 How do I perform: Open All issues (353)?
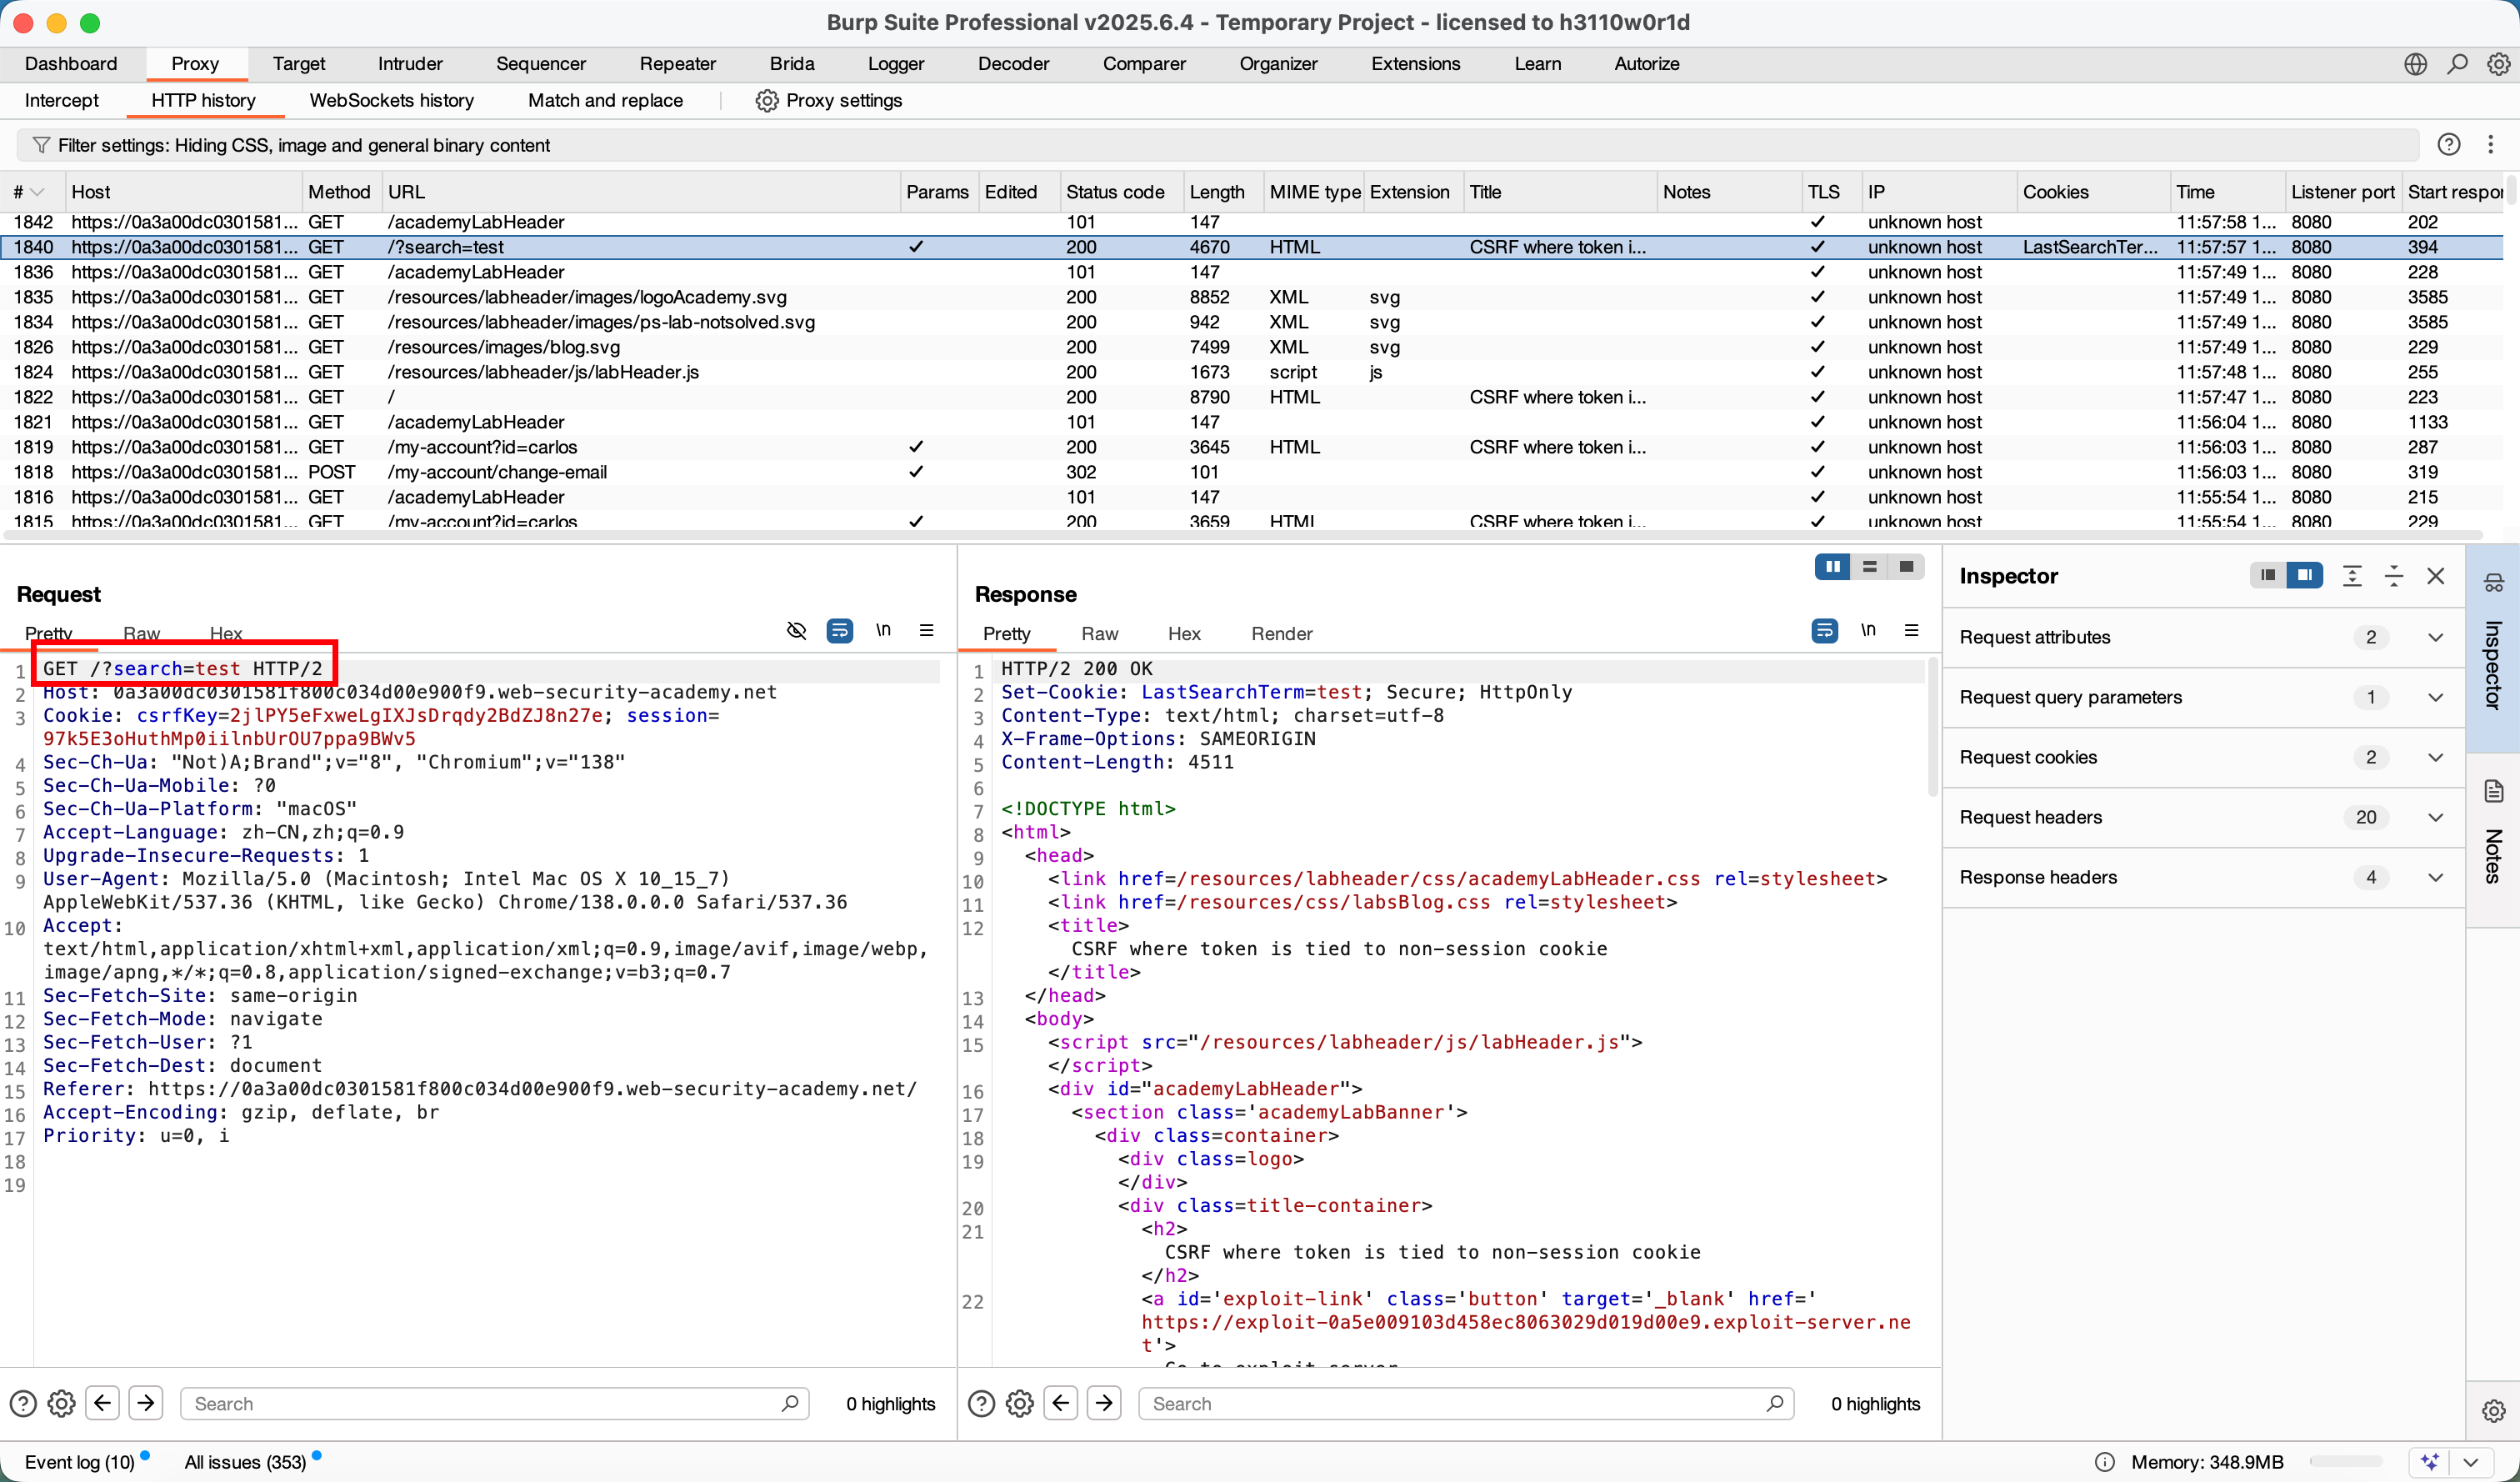(x=245, y=1461)
